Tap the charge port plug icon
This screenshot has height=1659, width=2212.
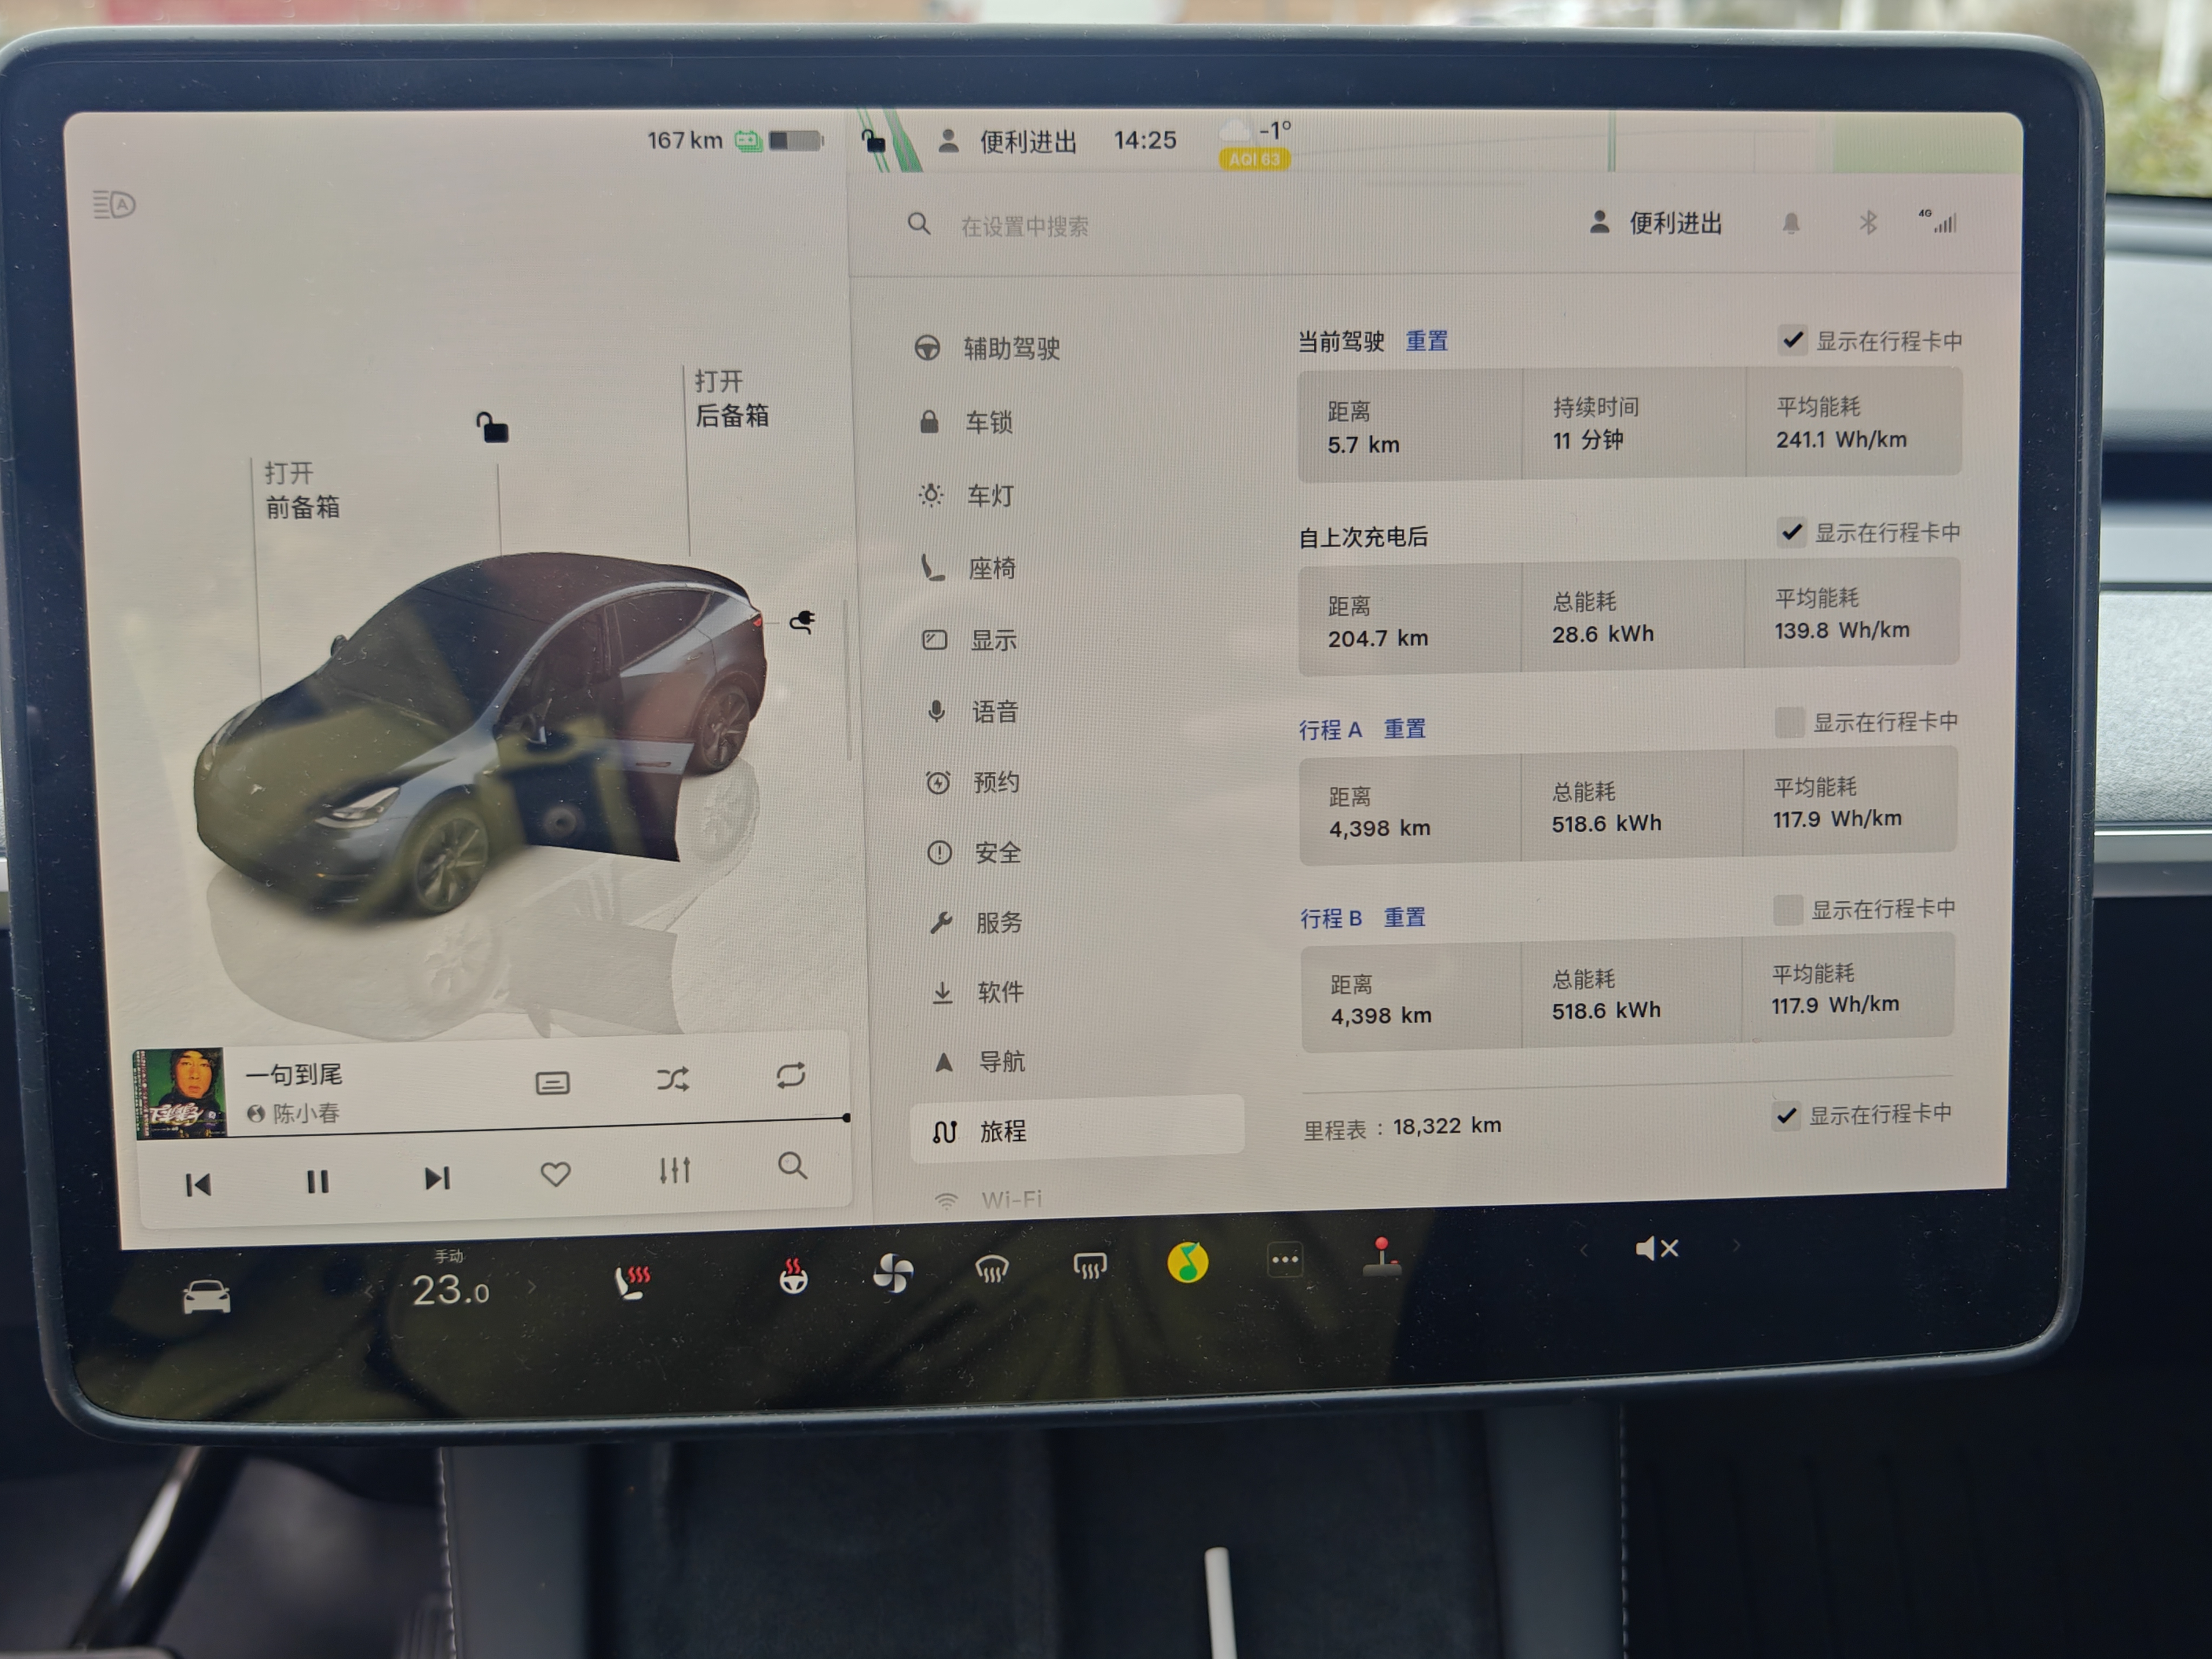pyautogui.click(x=802, y=622)
